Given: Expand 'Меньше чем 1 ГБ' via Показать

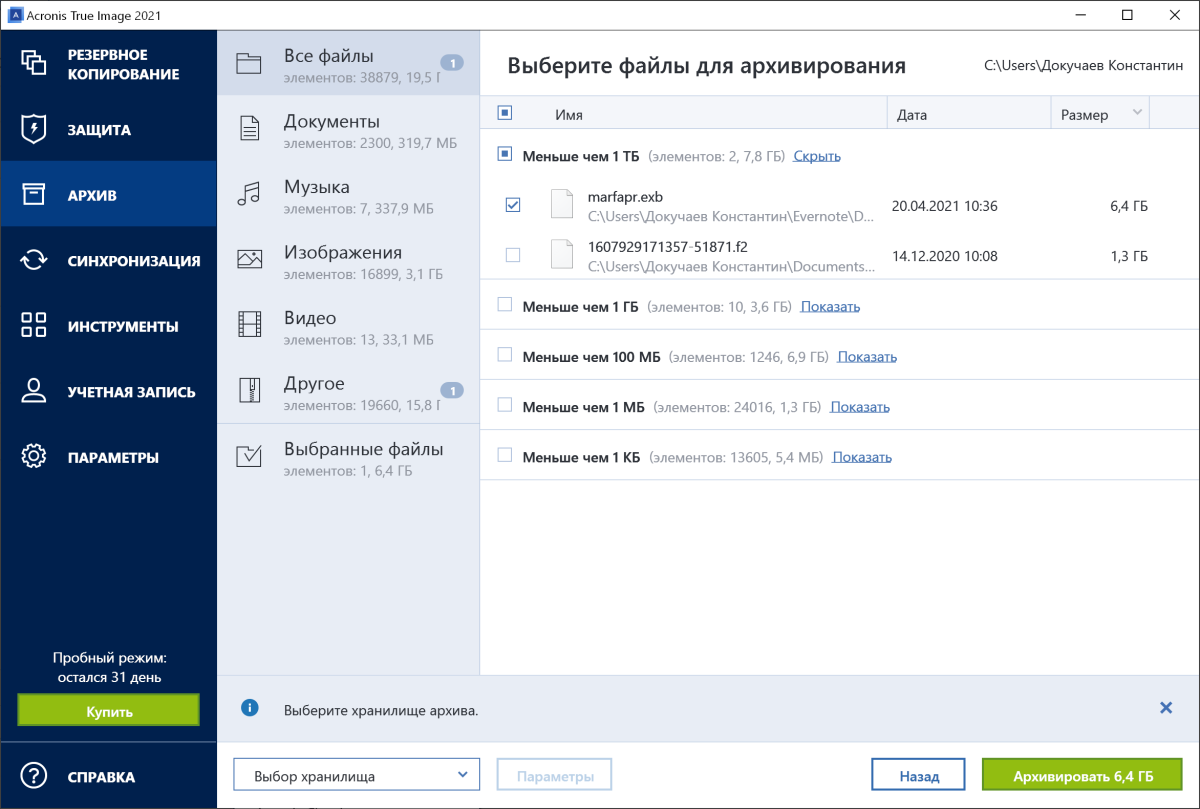Looking at the screenshot, I should coord(830,306).
